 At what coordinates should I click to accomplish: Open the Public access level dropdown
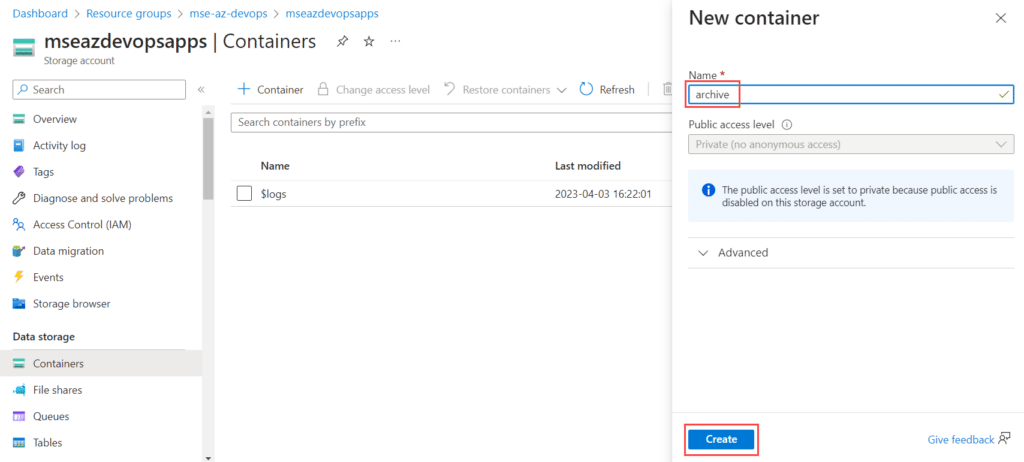coord(851,144)
